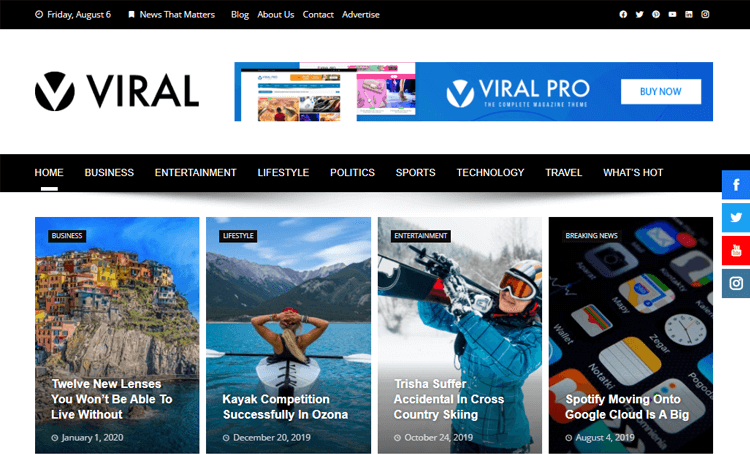Open the Twitter icon in the top bar
The width and height of the screenshot is (750, 454).
[x=640, y=14]
